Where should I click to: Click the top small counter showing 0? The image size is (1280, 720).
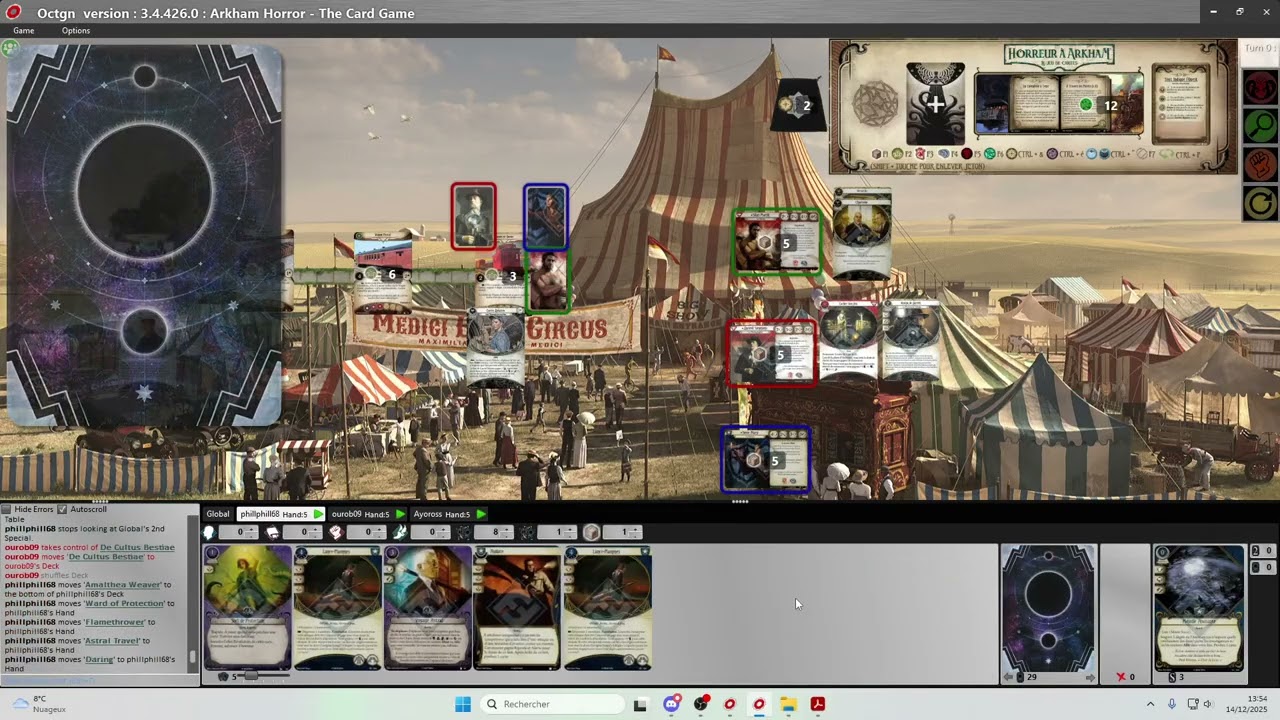pos(1262,551)
